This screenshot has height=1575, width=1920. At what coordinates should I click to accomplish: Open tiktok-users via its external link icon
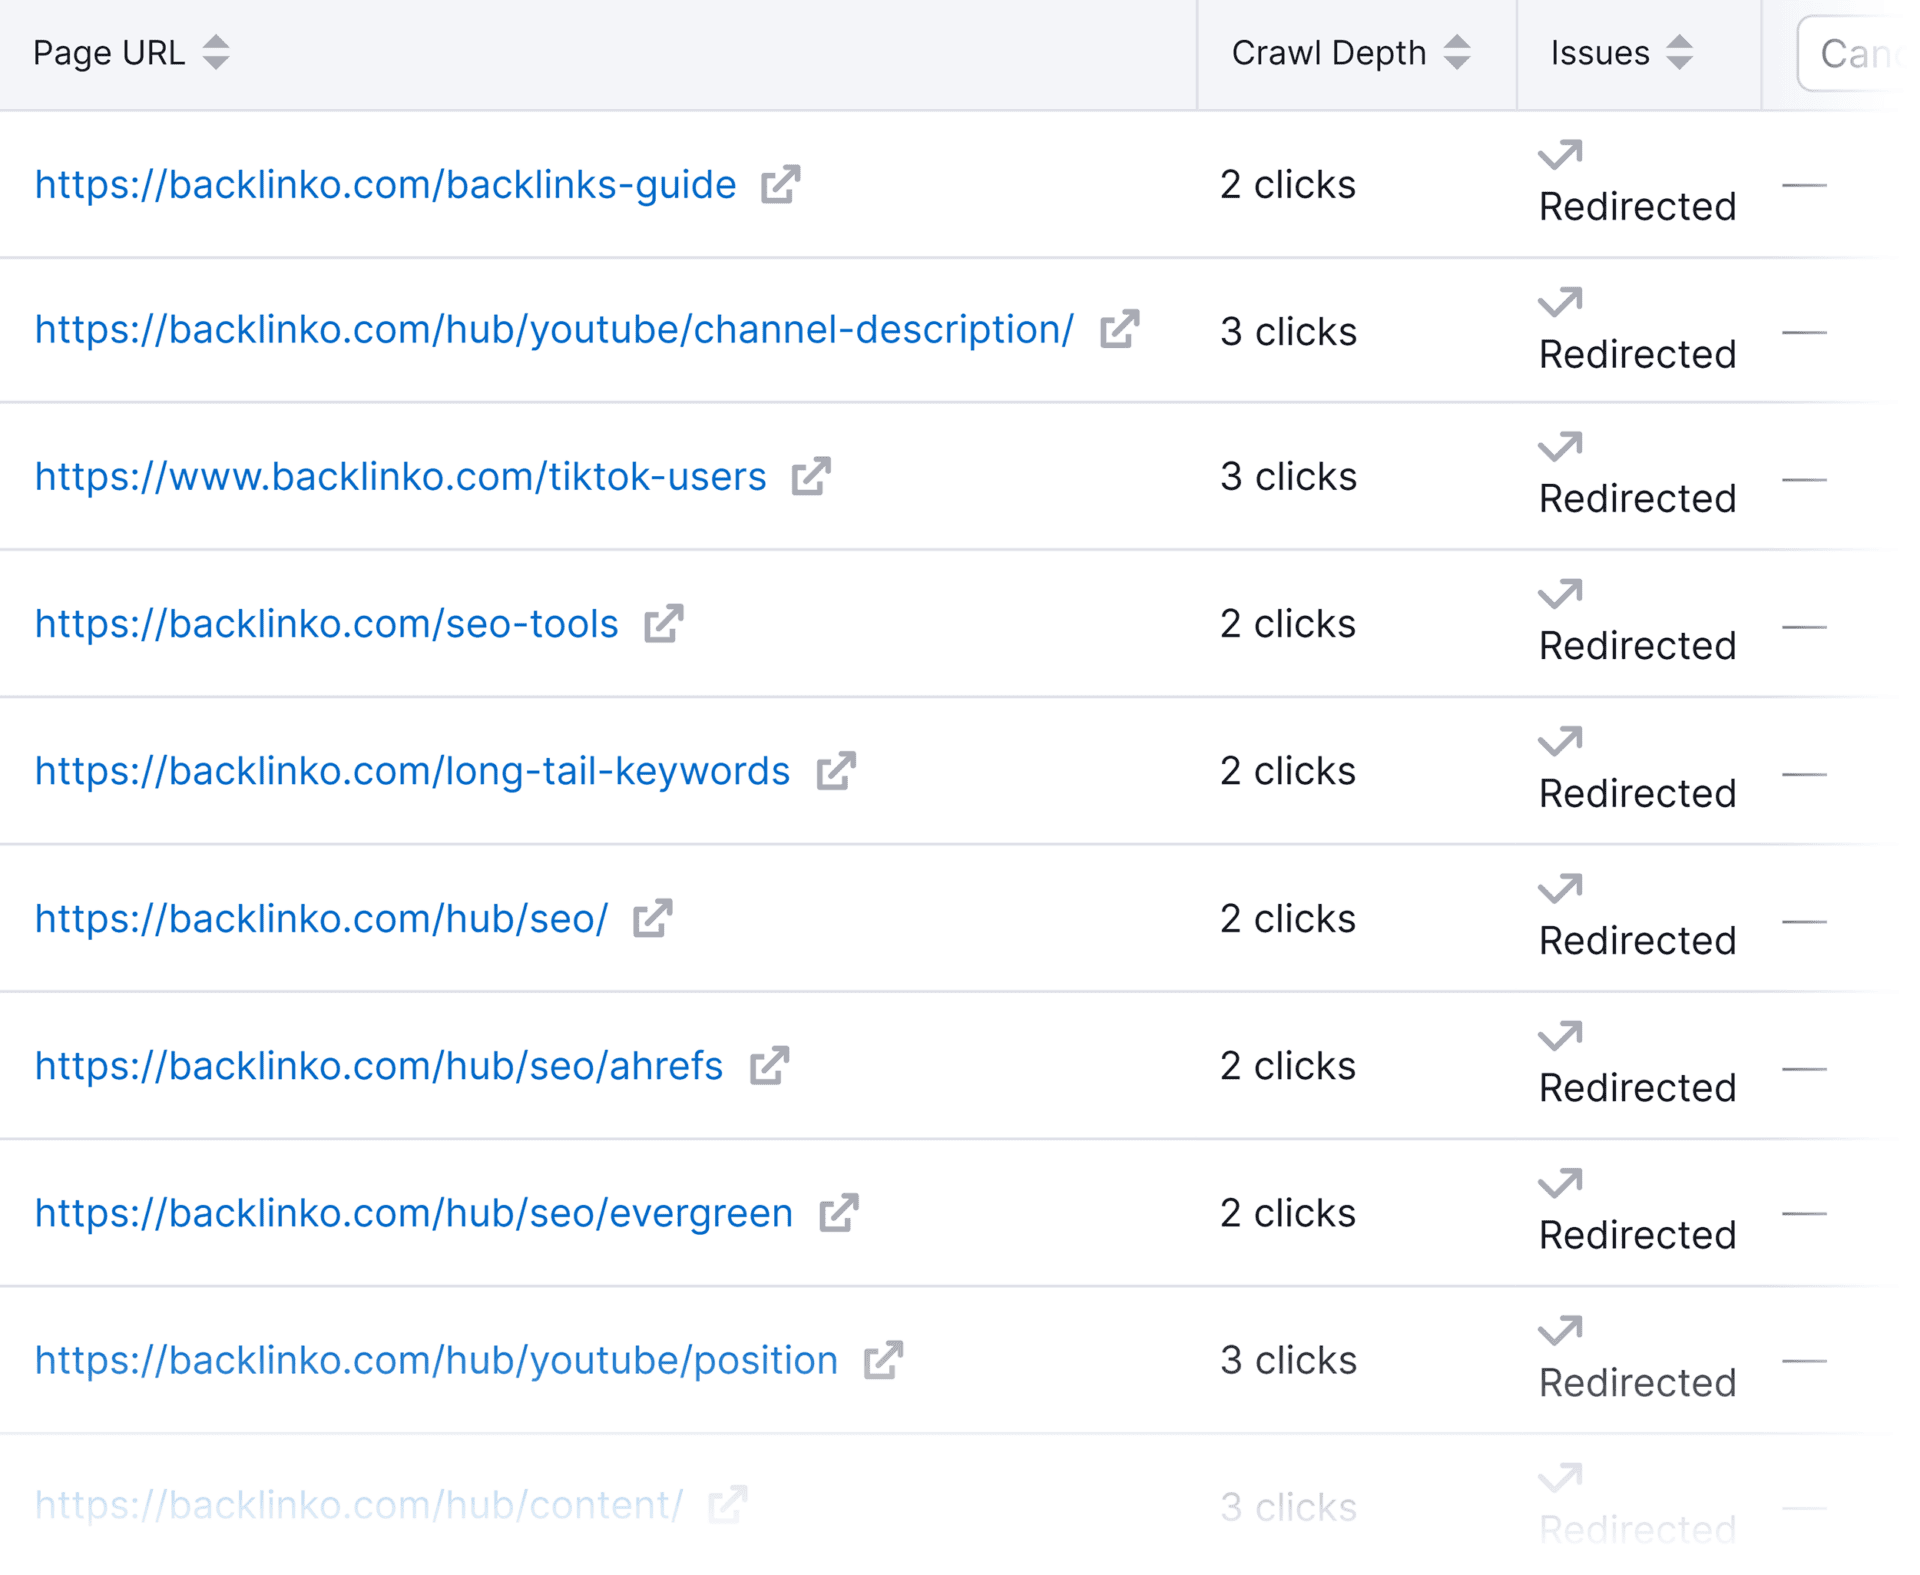(812, 477)
